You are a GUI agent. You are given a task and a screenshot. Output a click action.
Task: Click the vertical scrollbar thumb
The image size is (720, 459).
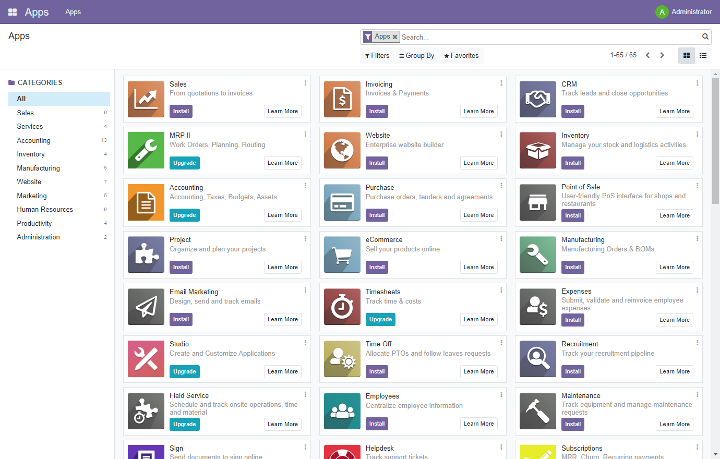715,140
